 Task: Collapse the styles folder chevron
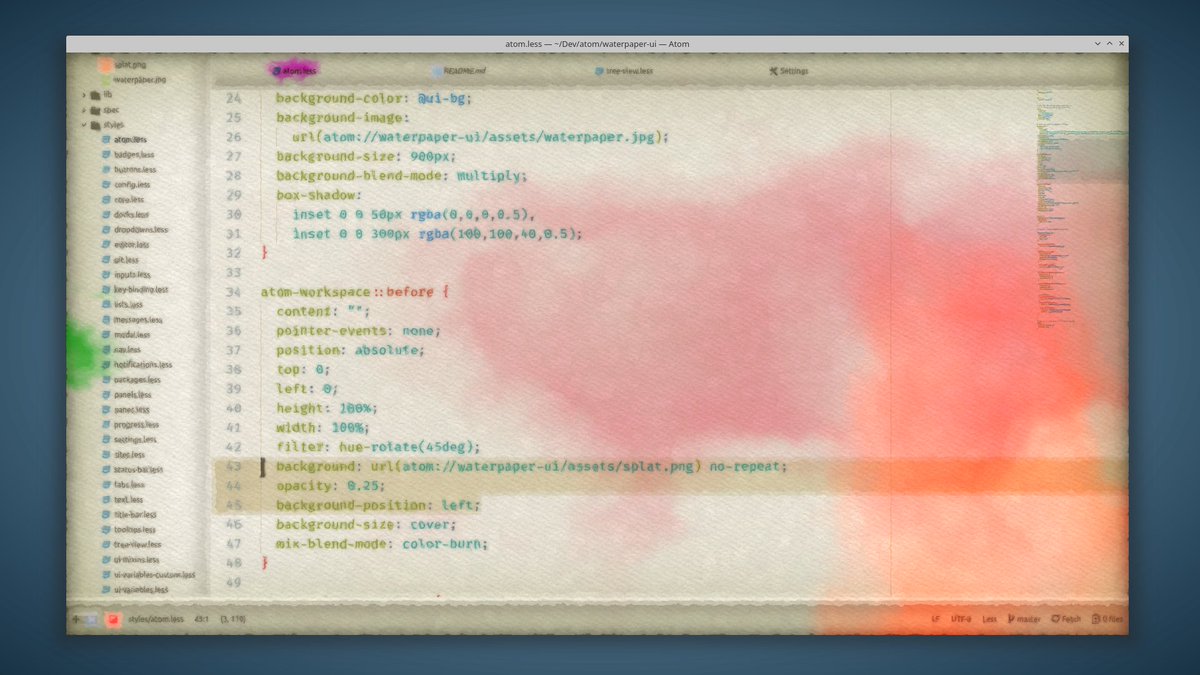pyautogui.click(x=83, y=125)
